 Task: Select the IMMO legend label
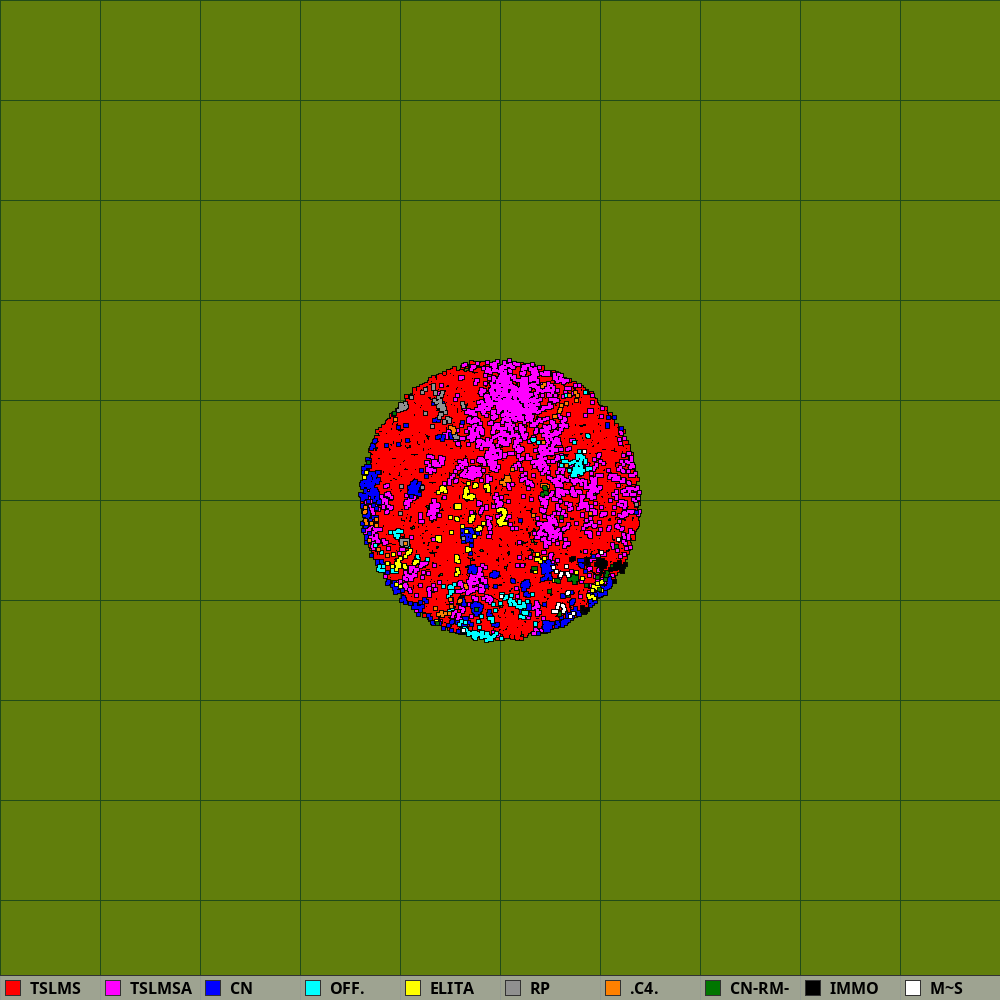click(854, 989)
